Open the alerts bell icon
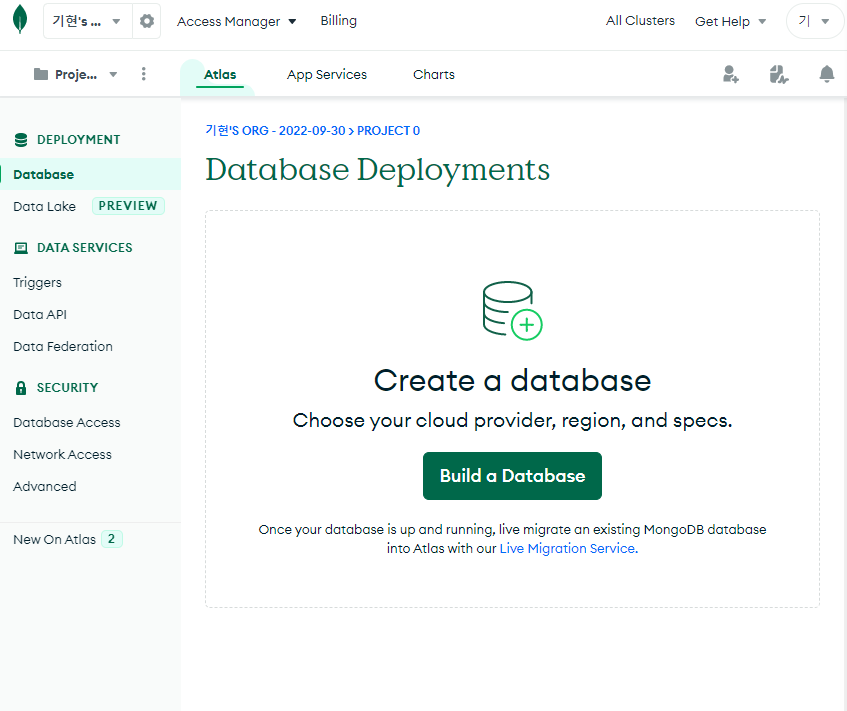 826,74
